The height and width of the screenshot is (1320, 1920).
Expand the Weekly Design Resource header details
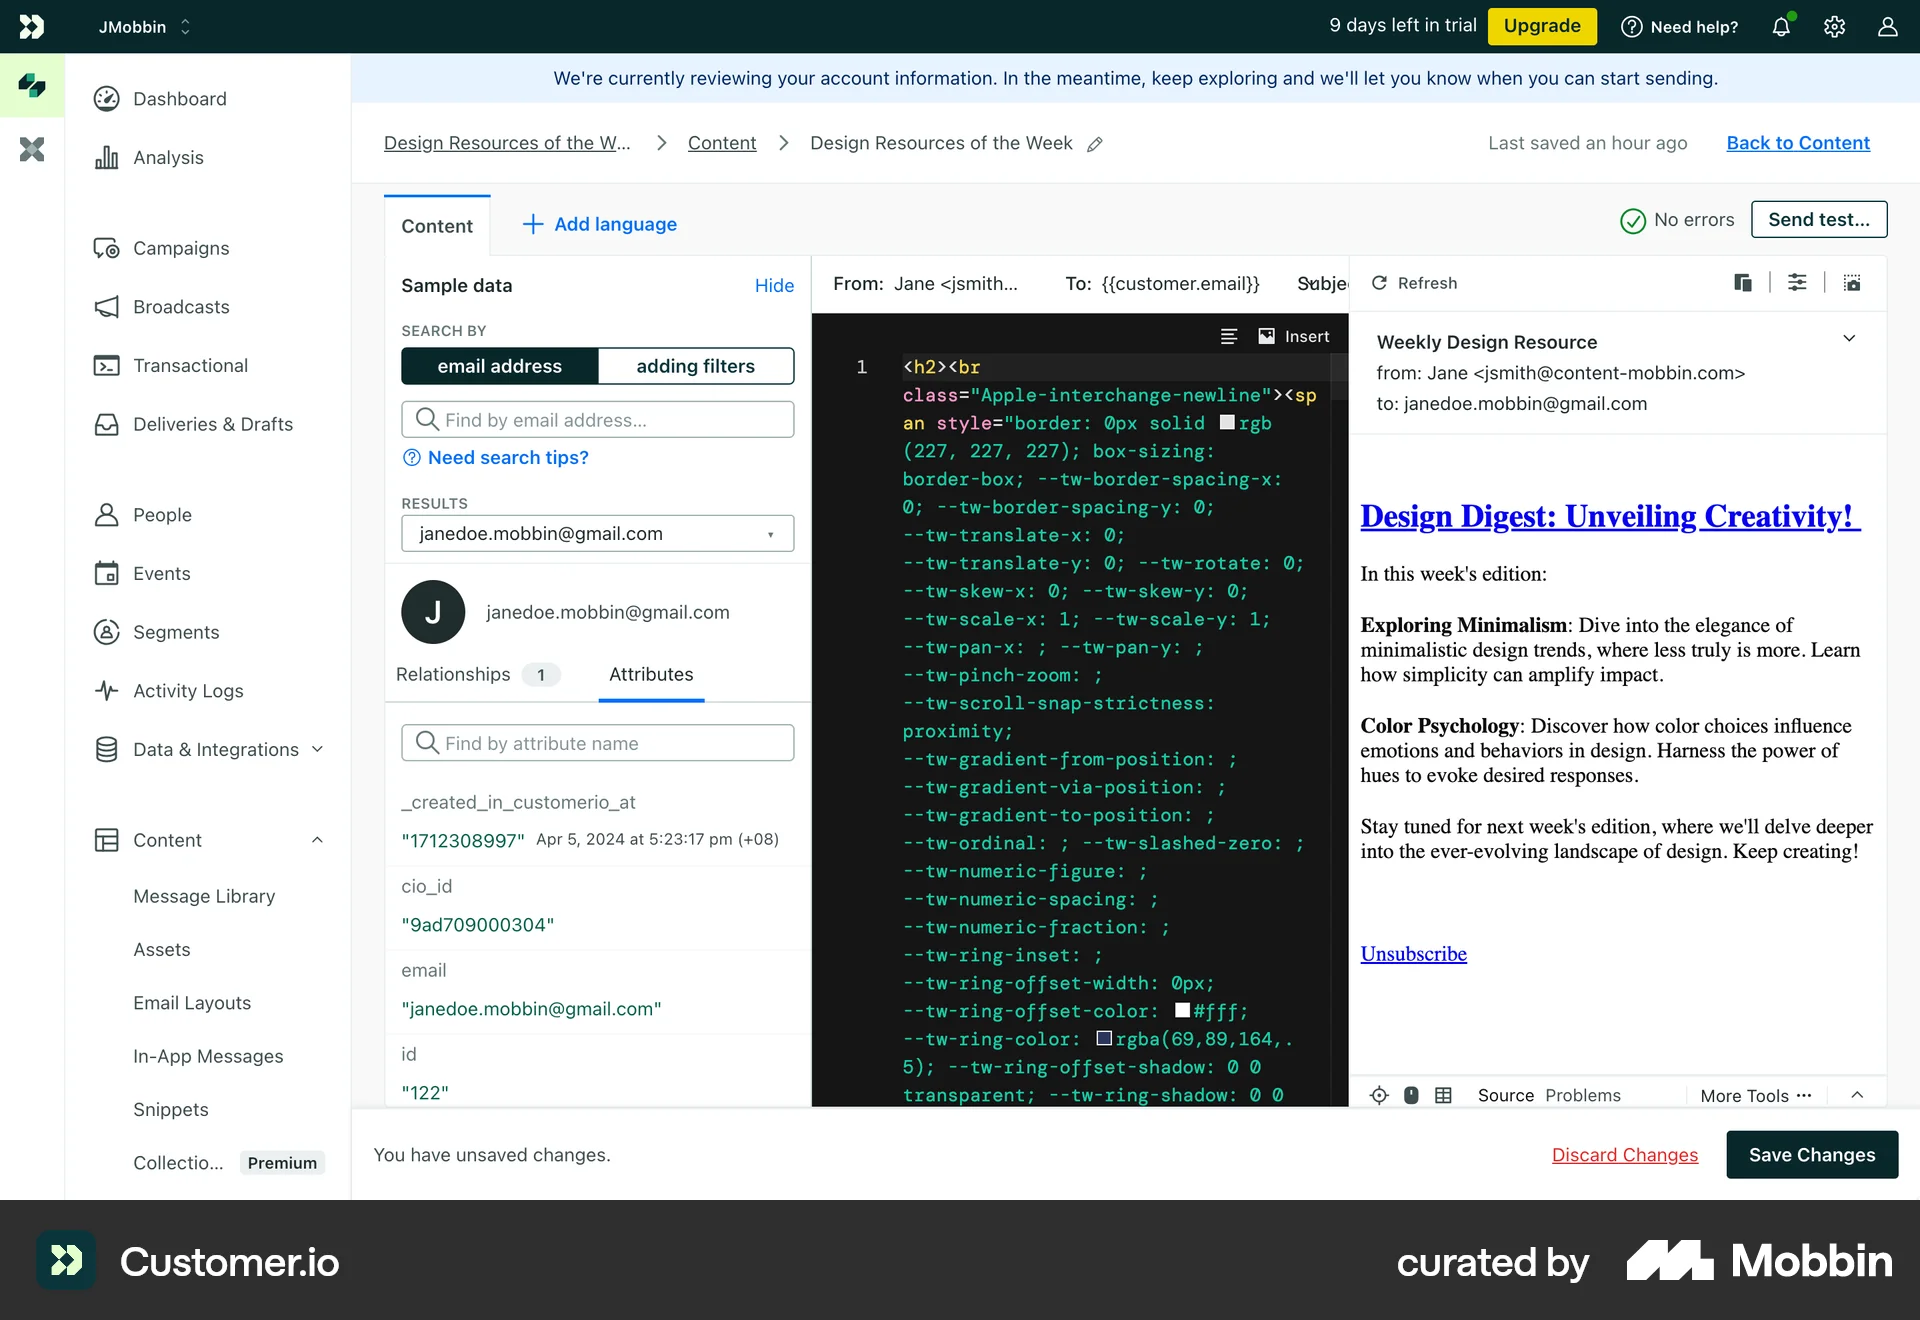[1850, 338]
